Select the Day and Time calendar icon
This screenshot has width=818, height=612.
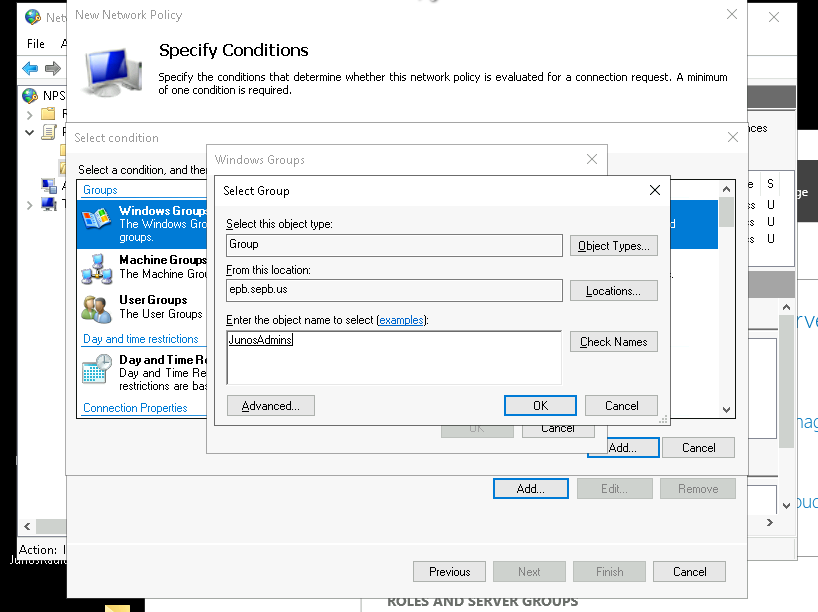[98, 369]
